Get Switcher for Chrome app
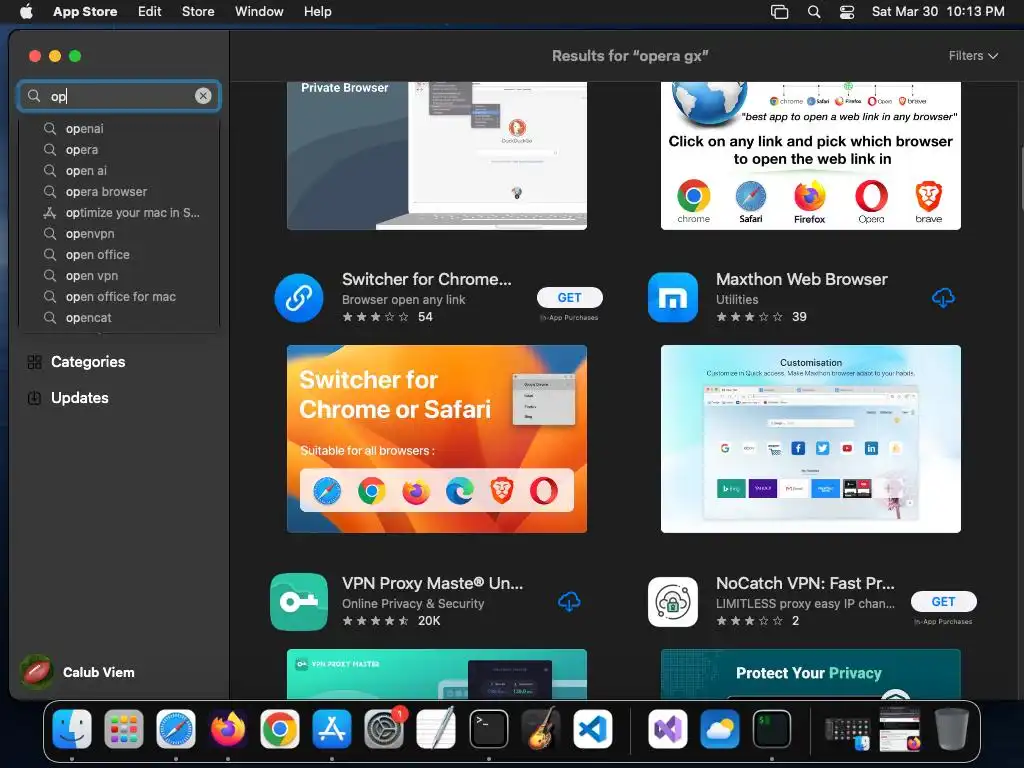Screen dimensions: 1024x768 569,298
